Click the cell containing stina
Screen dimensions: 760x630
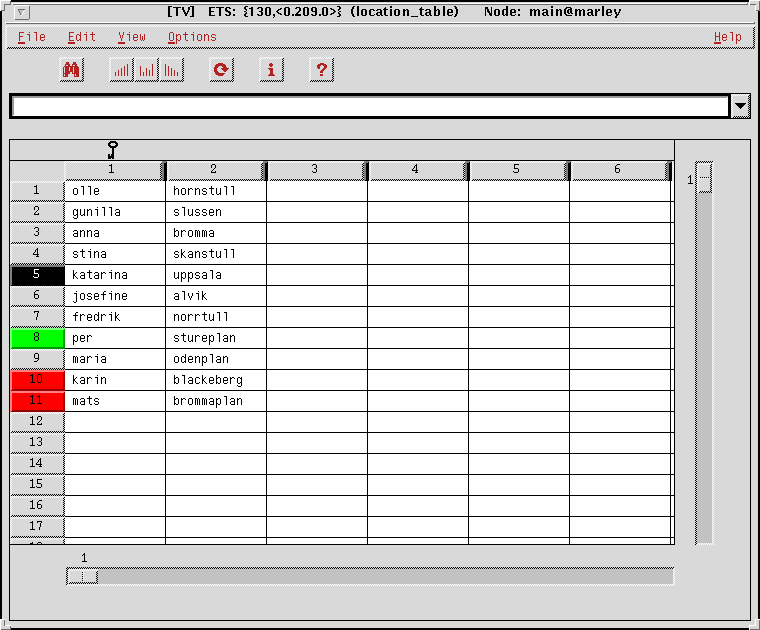(x=115, y=254)
